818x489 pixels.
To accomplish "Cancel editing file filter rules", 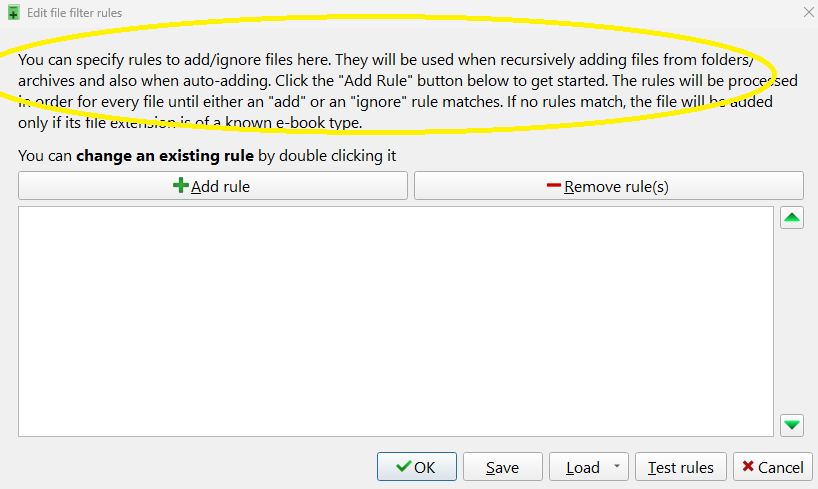I will tap(773, 467).
